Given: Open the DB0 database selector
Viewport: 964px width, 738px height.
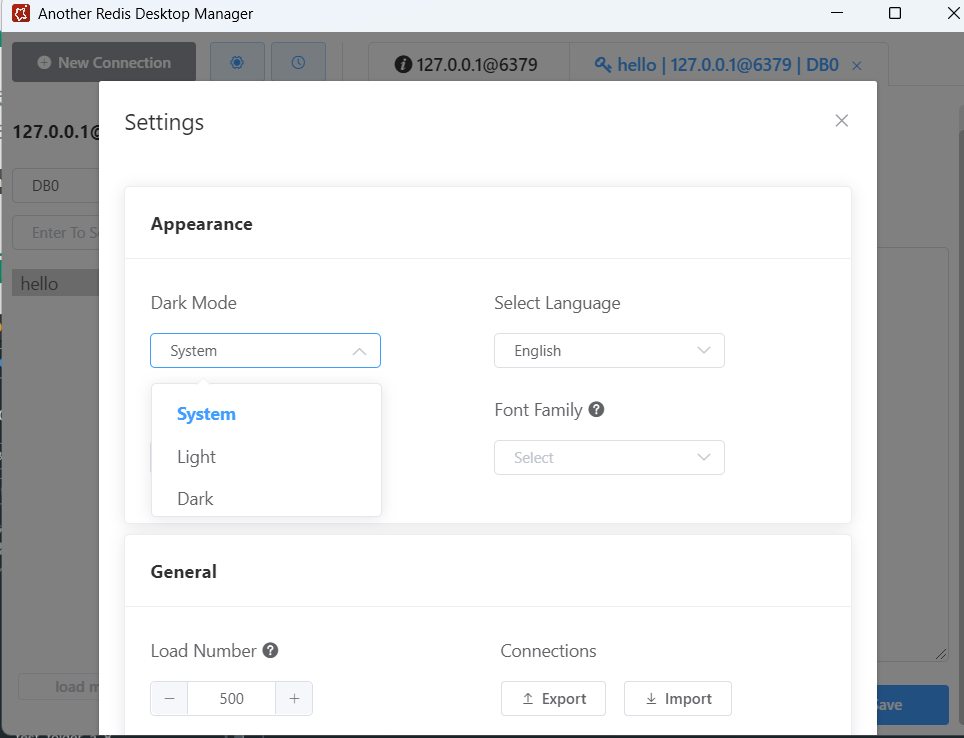Looking at the screenshot, I should point(56,186).
